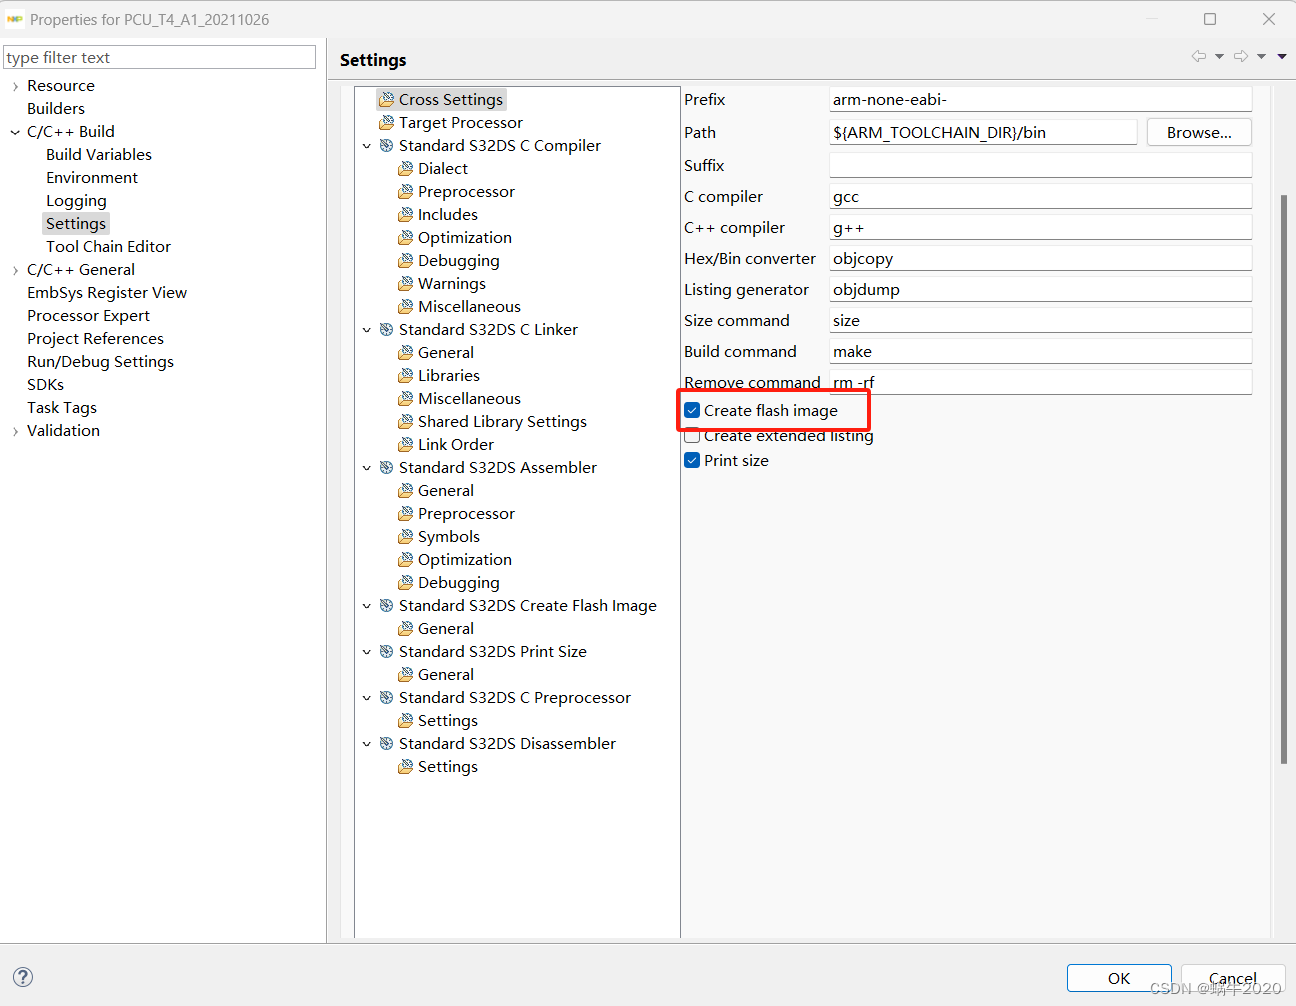
Task: Expand the Resource category
Action: (15, 86)
